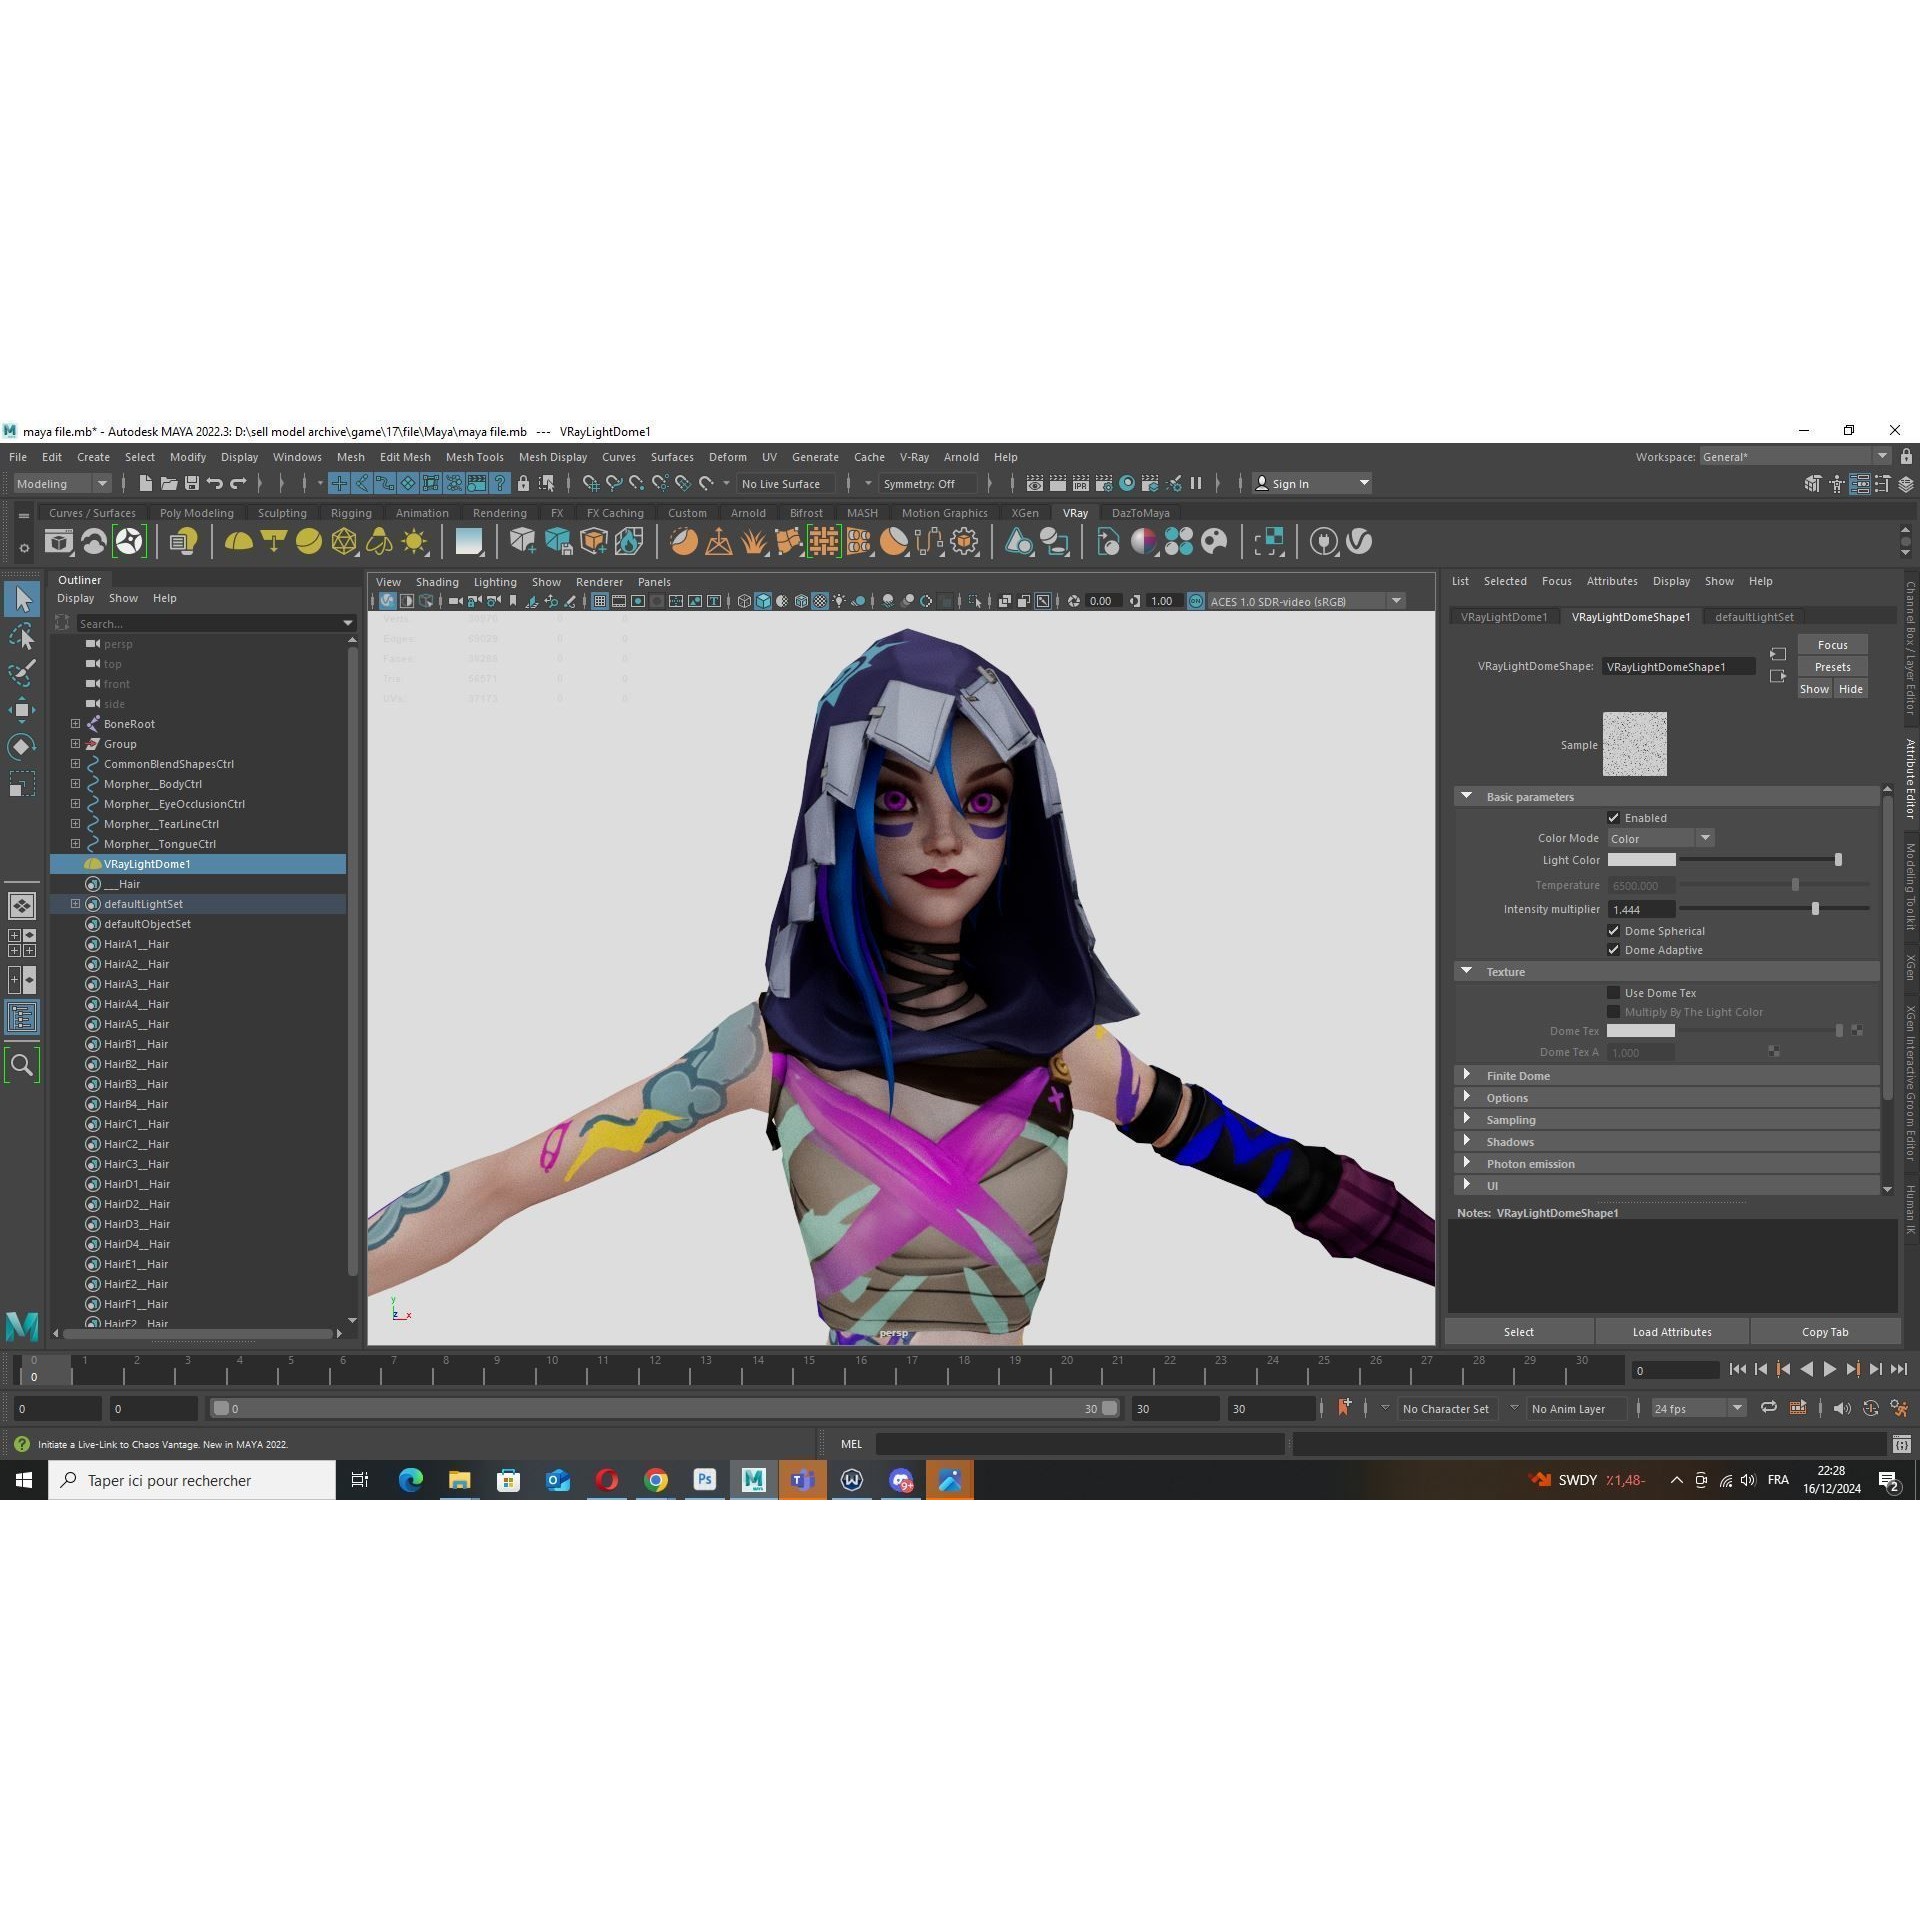Click the Presets button

pyautogui.click(x=1832, y=667)
